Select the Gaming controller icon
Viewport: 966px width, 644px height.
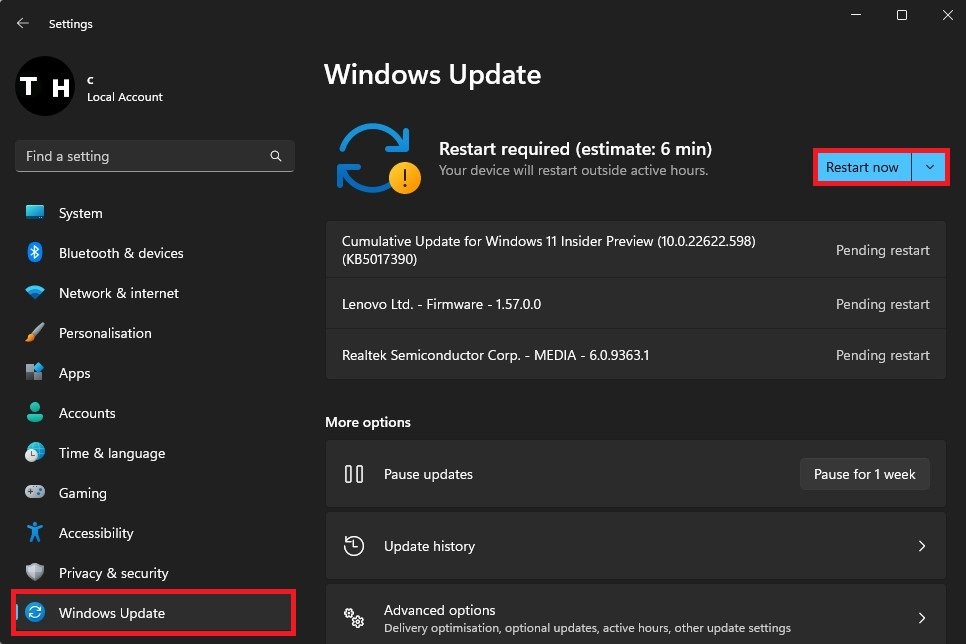click(35, 493)
